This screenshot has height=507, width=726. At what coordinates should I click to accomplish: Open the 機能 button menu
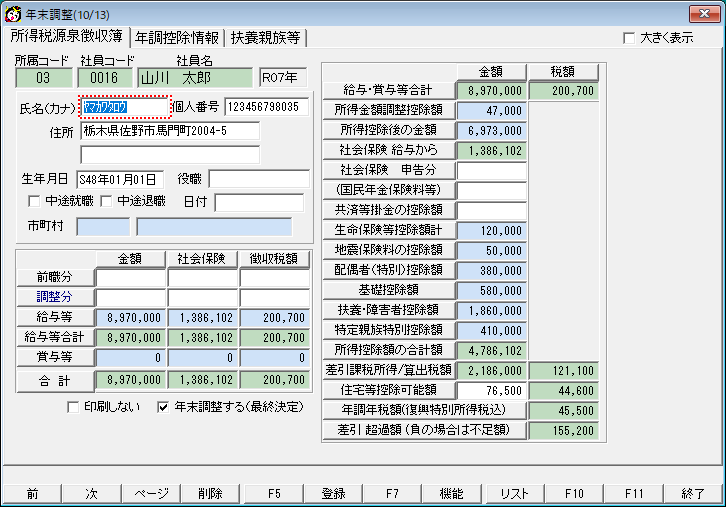(x=452, y=494)
